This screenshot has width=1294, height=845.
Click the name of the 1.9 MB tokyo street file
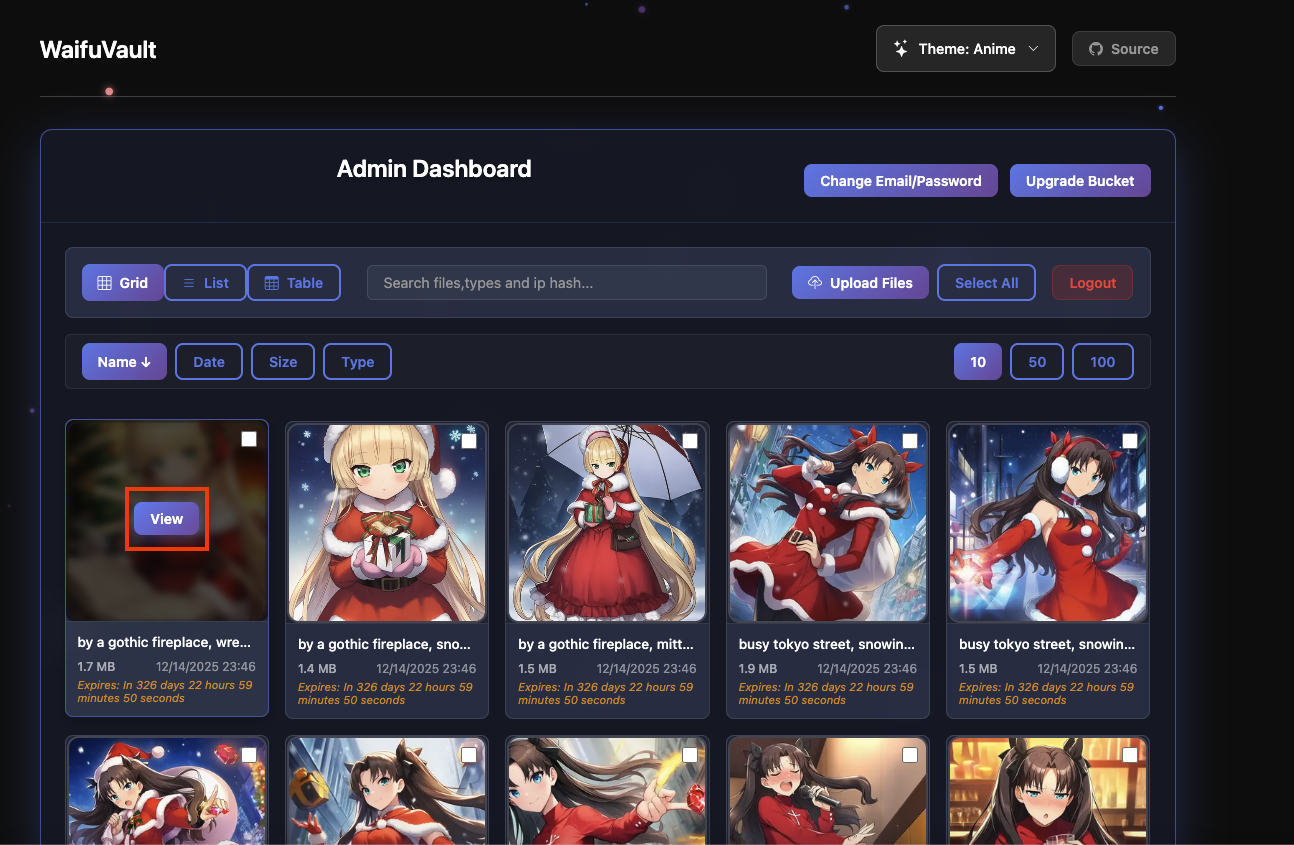(x=827, y=644)
